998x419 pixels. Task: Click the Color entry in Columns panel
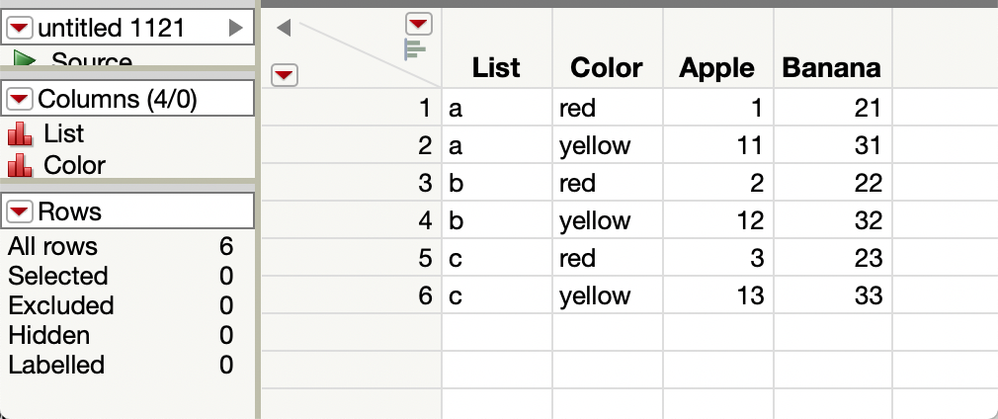(x=74, y=166)
